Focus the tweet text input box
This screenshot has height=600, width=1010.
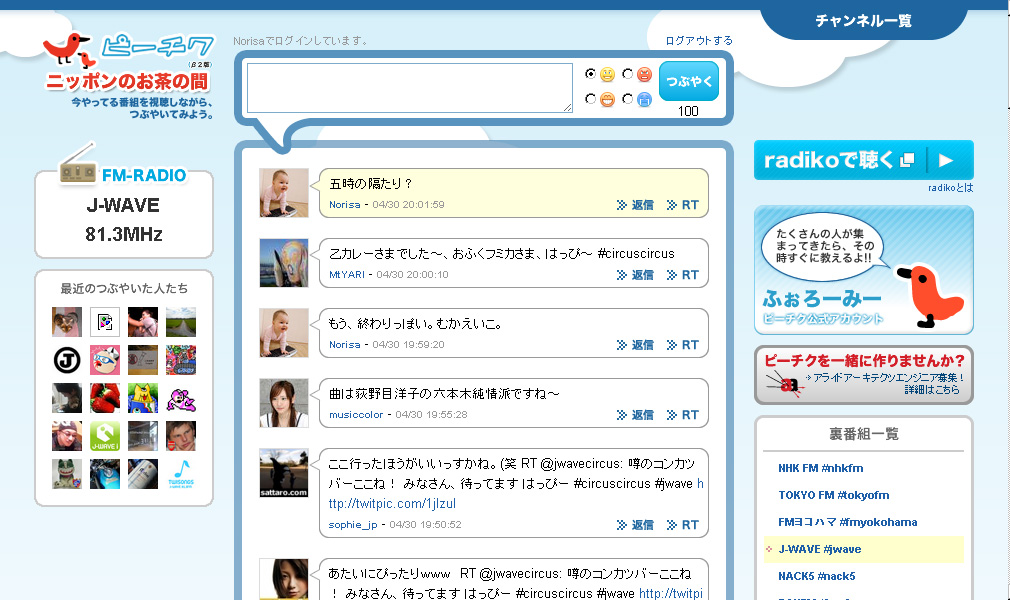click(410, 88)
